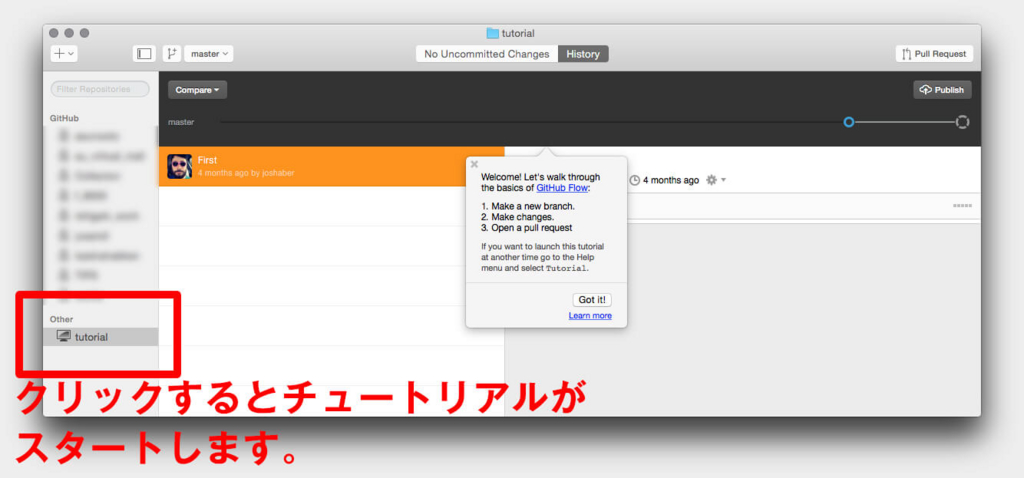Click the Pull Request button

click(x=934, y=54)
